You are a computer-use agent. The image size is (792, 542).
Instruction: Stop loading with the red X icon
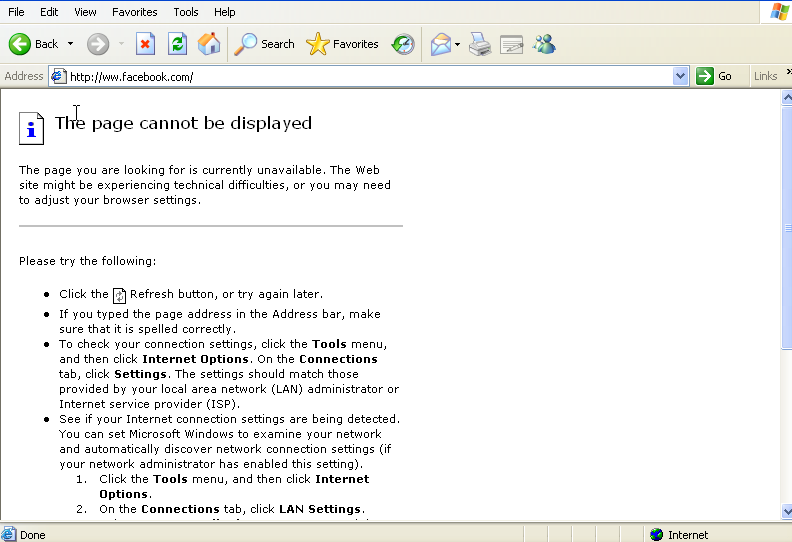[145, 44]
